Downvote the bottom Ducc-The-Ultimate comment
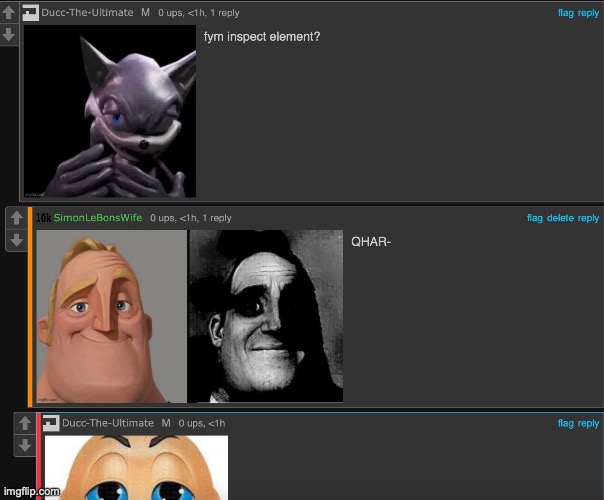604x500 pixels. tap(25, 445)
